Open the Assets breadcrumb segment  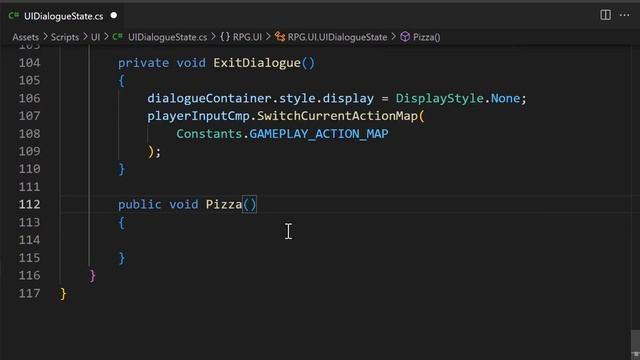[25, 37]
